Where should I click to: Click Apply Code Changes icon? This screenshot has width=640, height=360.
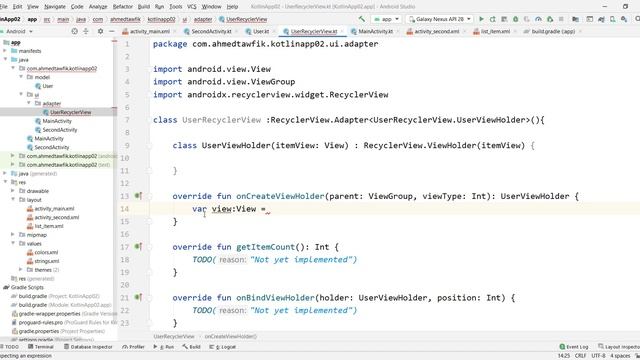[x=504, y=19]
